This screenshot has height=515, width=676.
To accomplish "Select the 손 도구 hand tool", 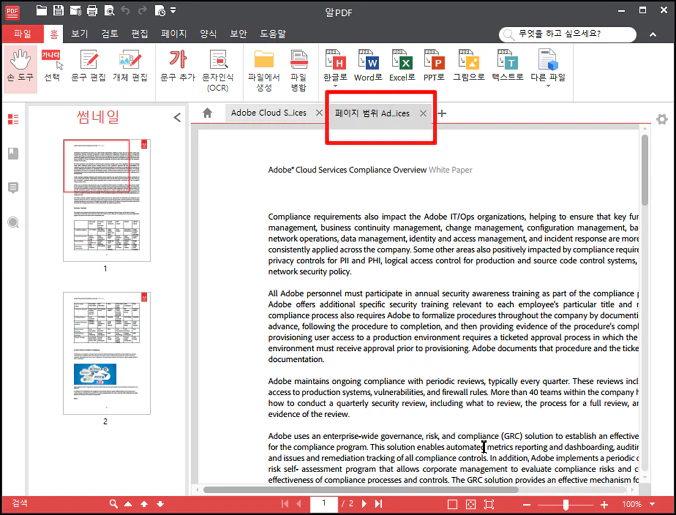I will [x=20, y=69].
